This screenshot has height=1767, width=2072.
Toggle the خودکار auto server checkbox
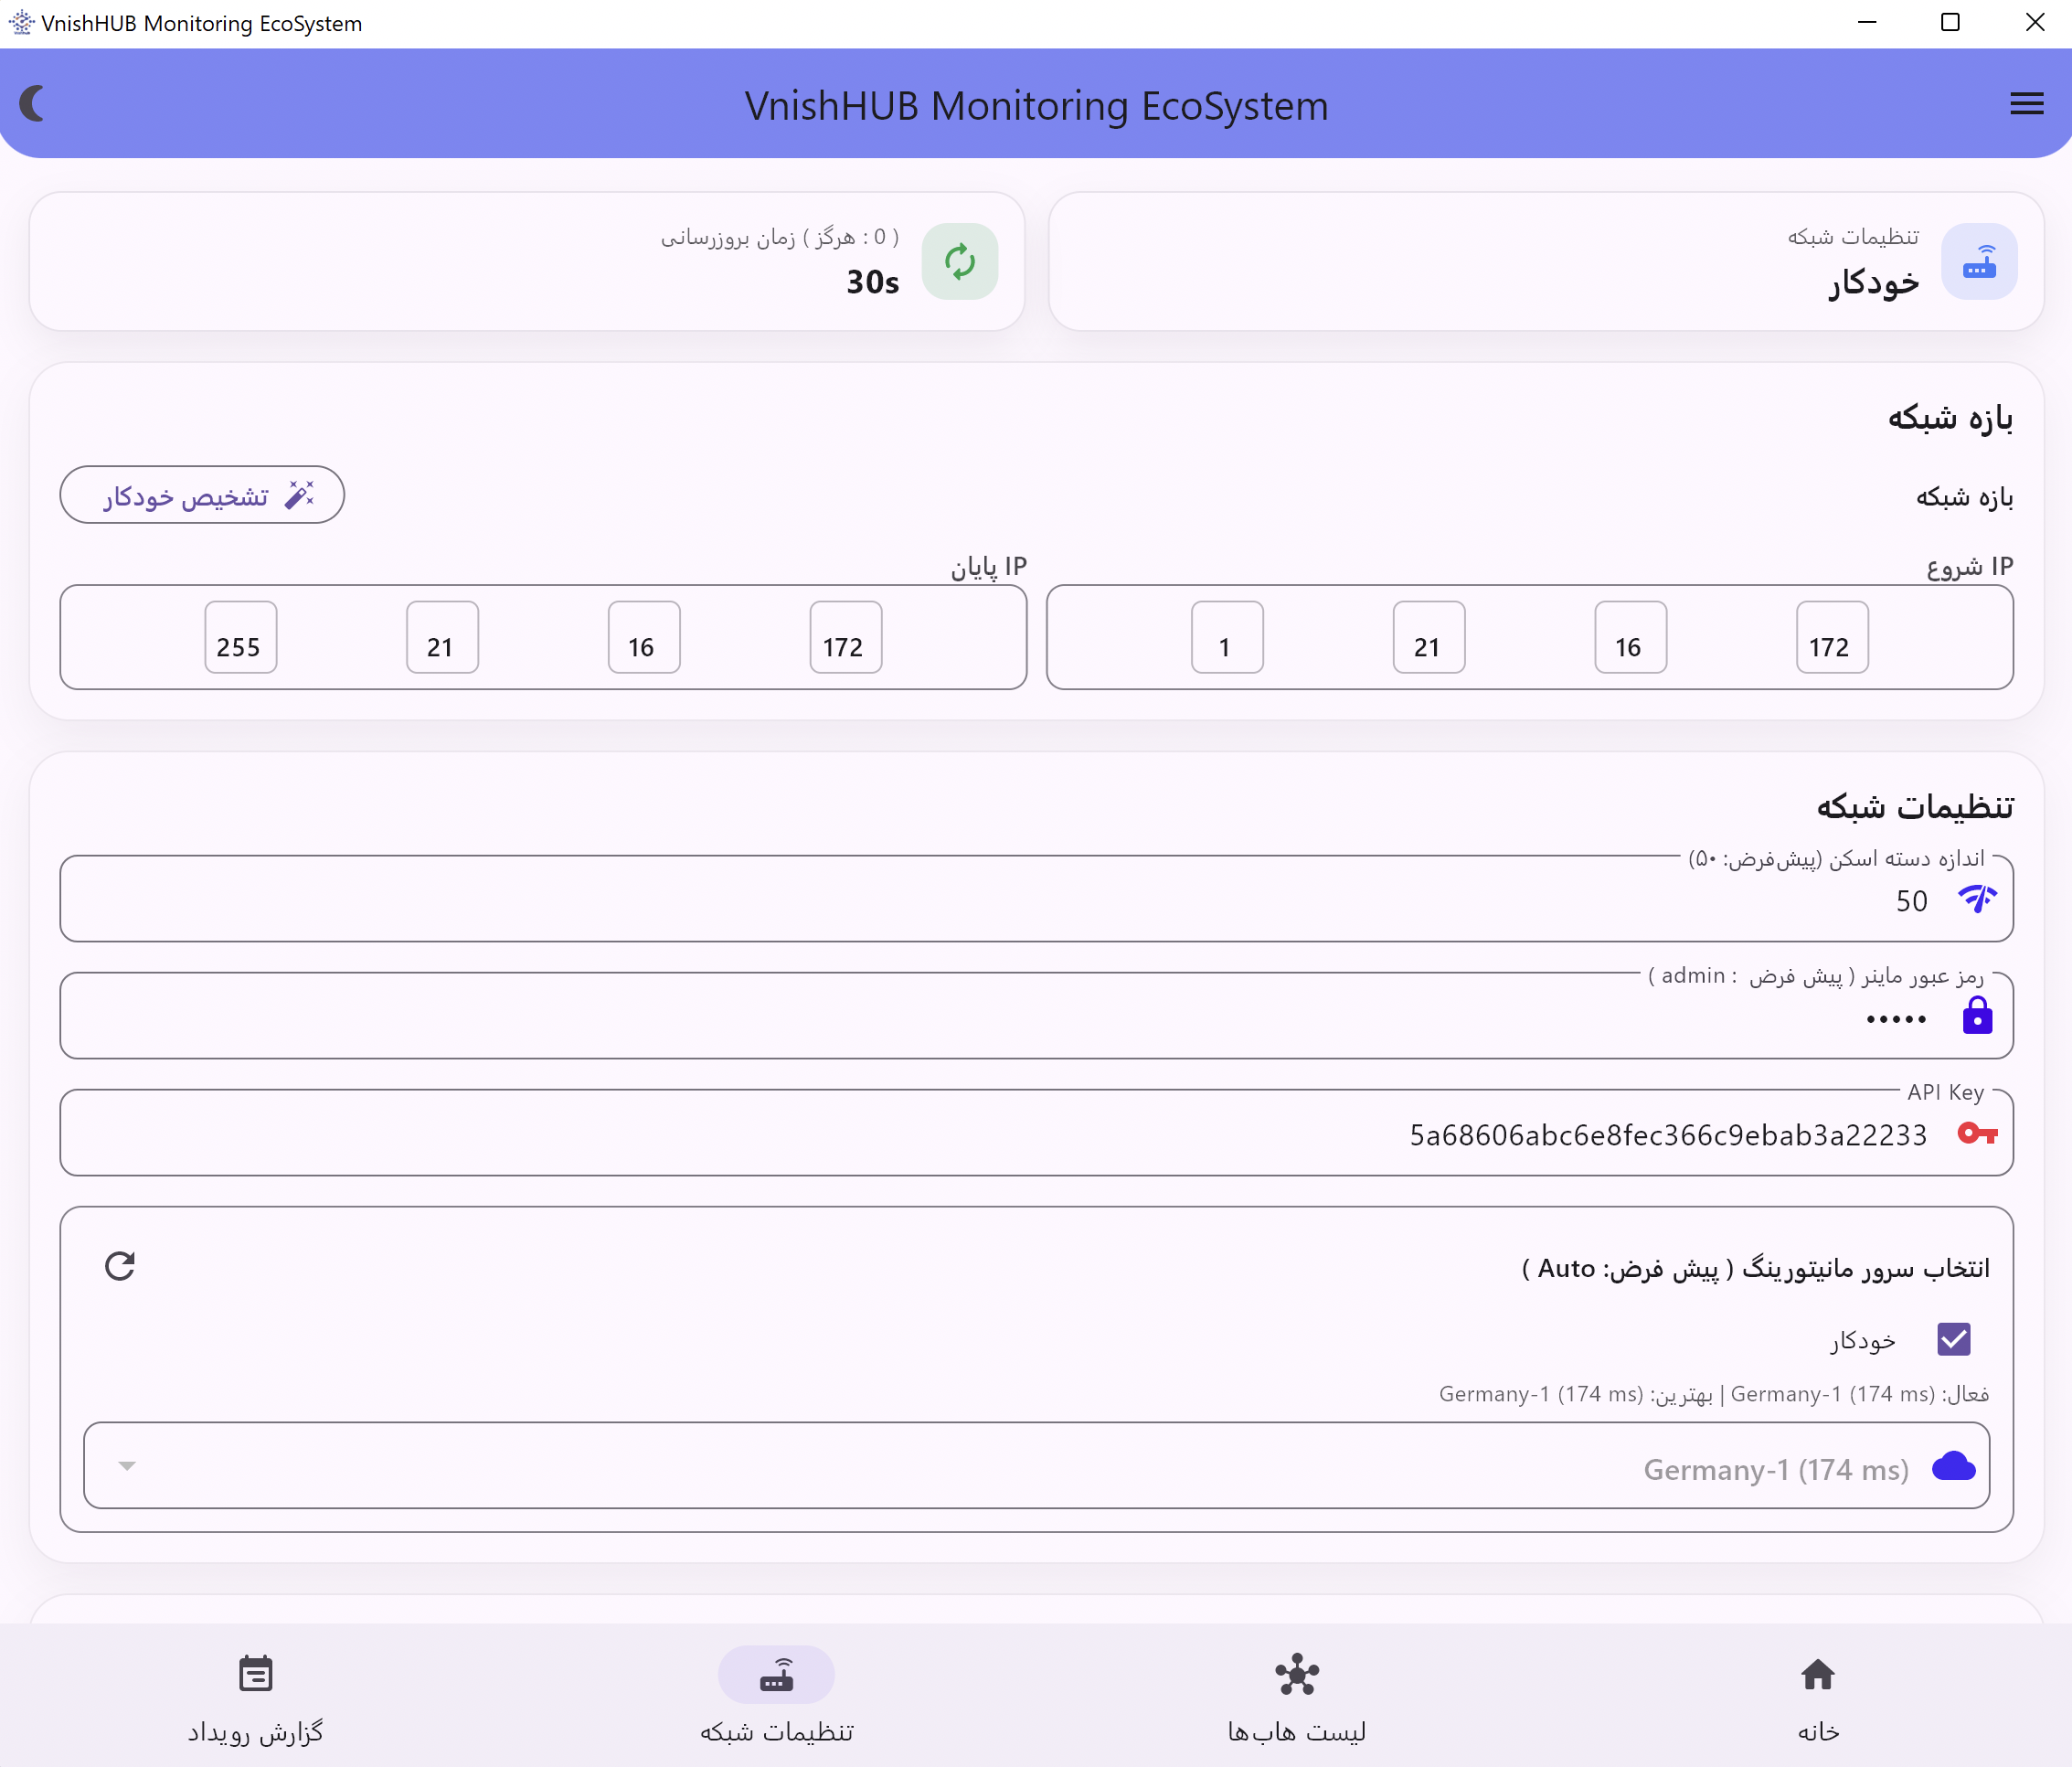click(1953, 1339)
